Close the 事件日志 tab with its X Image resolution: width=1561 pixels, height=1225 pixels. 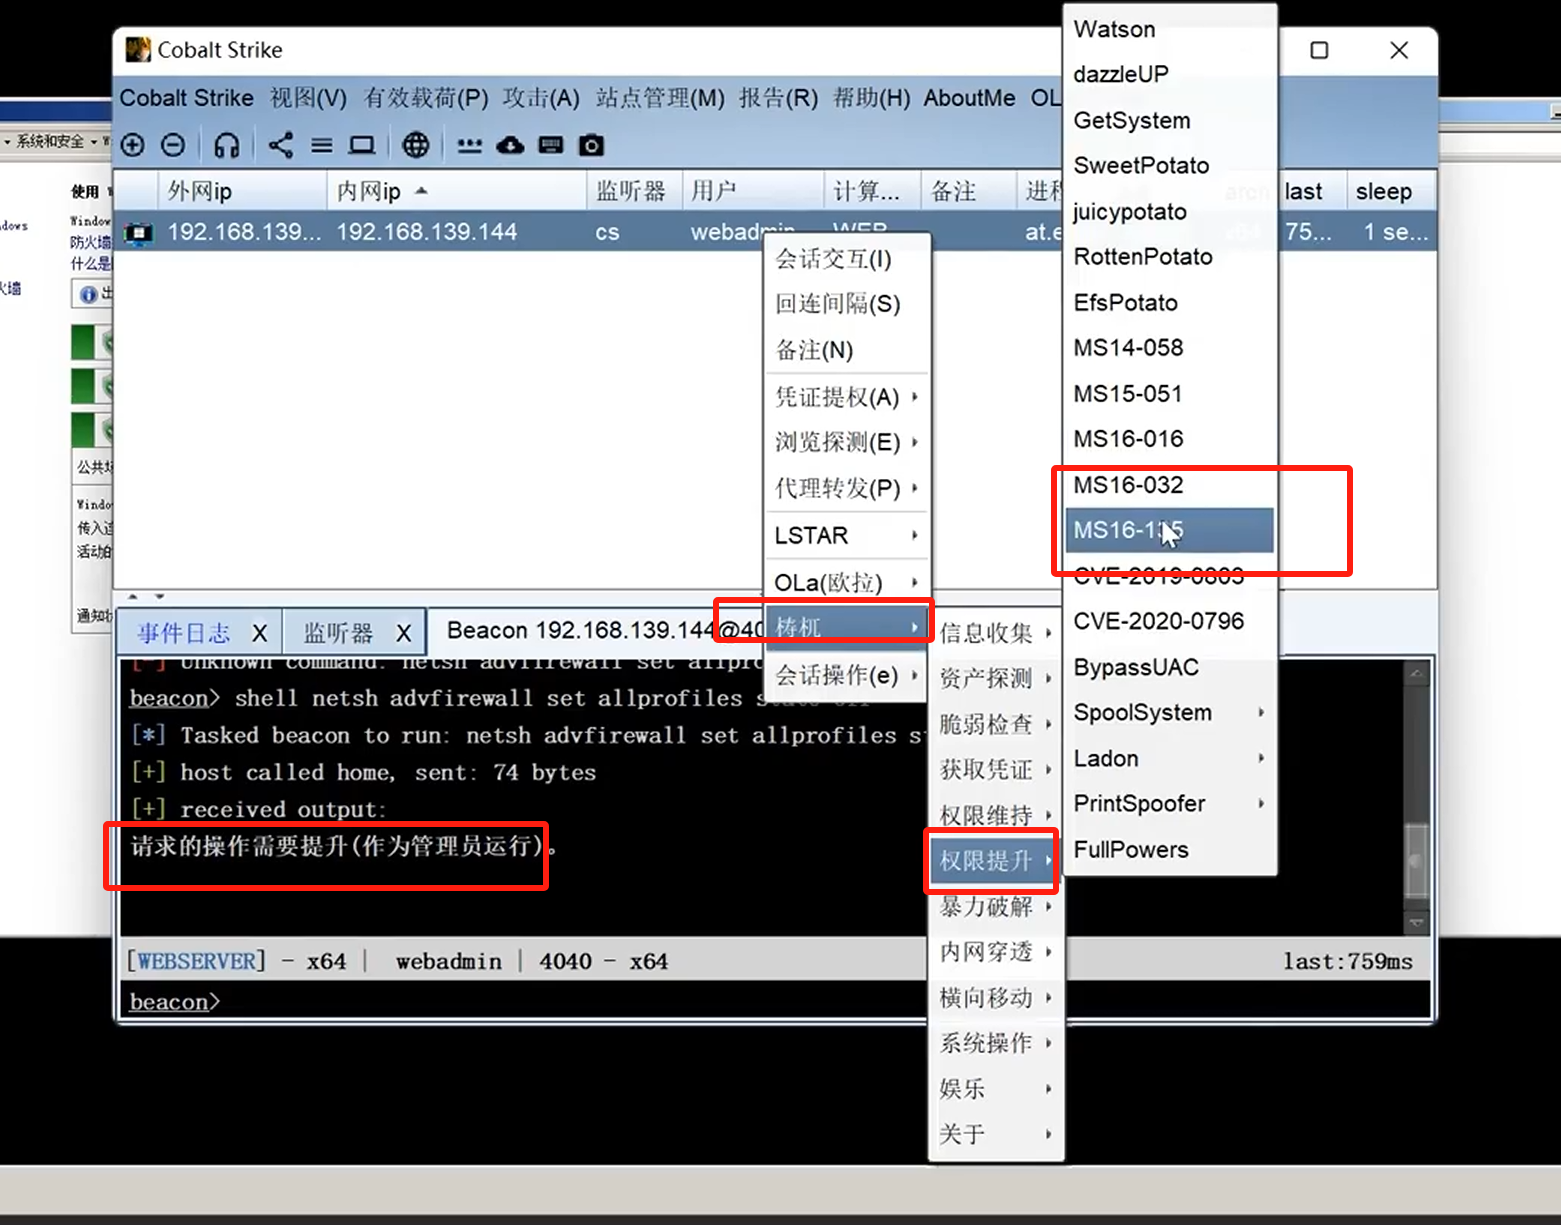point(260,633)
